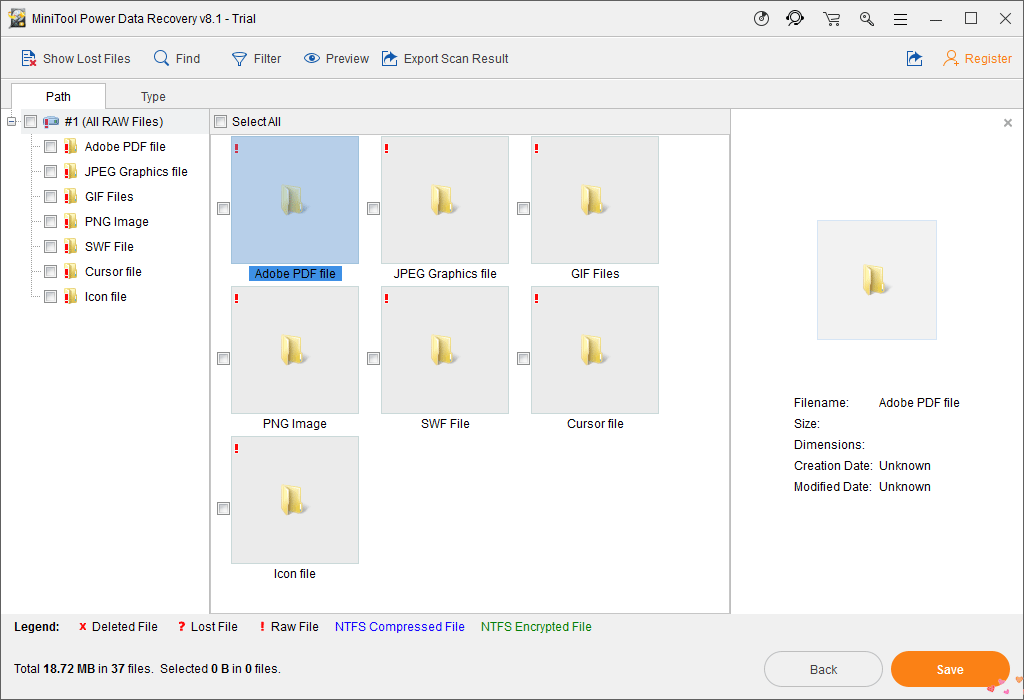Click the Save button
This screenshot has height=700, width=1024.
pos(950,669)
